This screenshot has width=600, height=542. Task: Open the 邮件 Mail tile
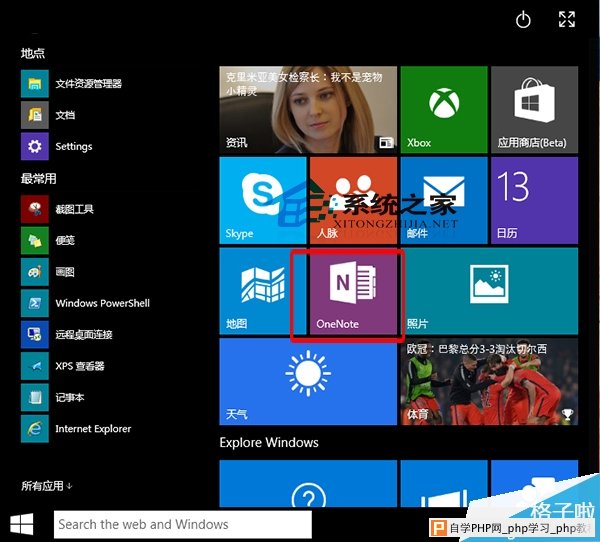coord(444,200)
